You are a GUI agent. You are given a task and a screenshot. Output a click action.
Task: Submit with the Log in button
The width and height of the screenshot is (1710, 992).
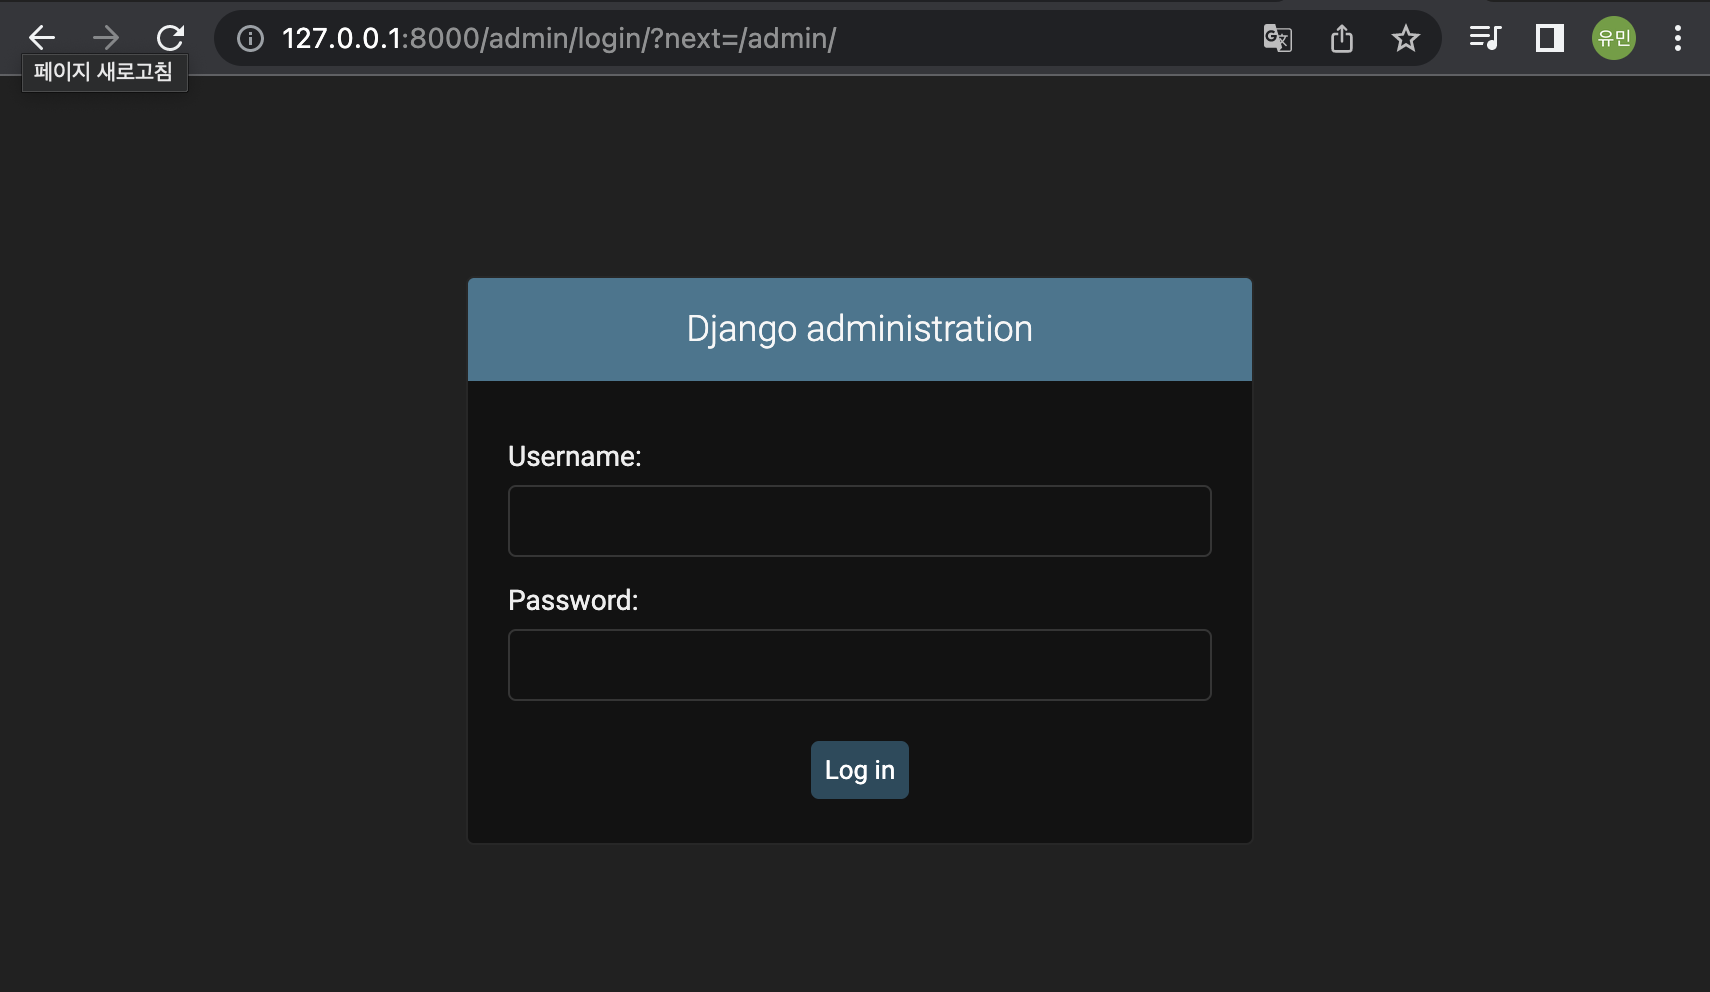tap(860, 770)
